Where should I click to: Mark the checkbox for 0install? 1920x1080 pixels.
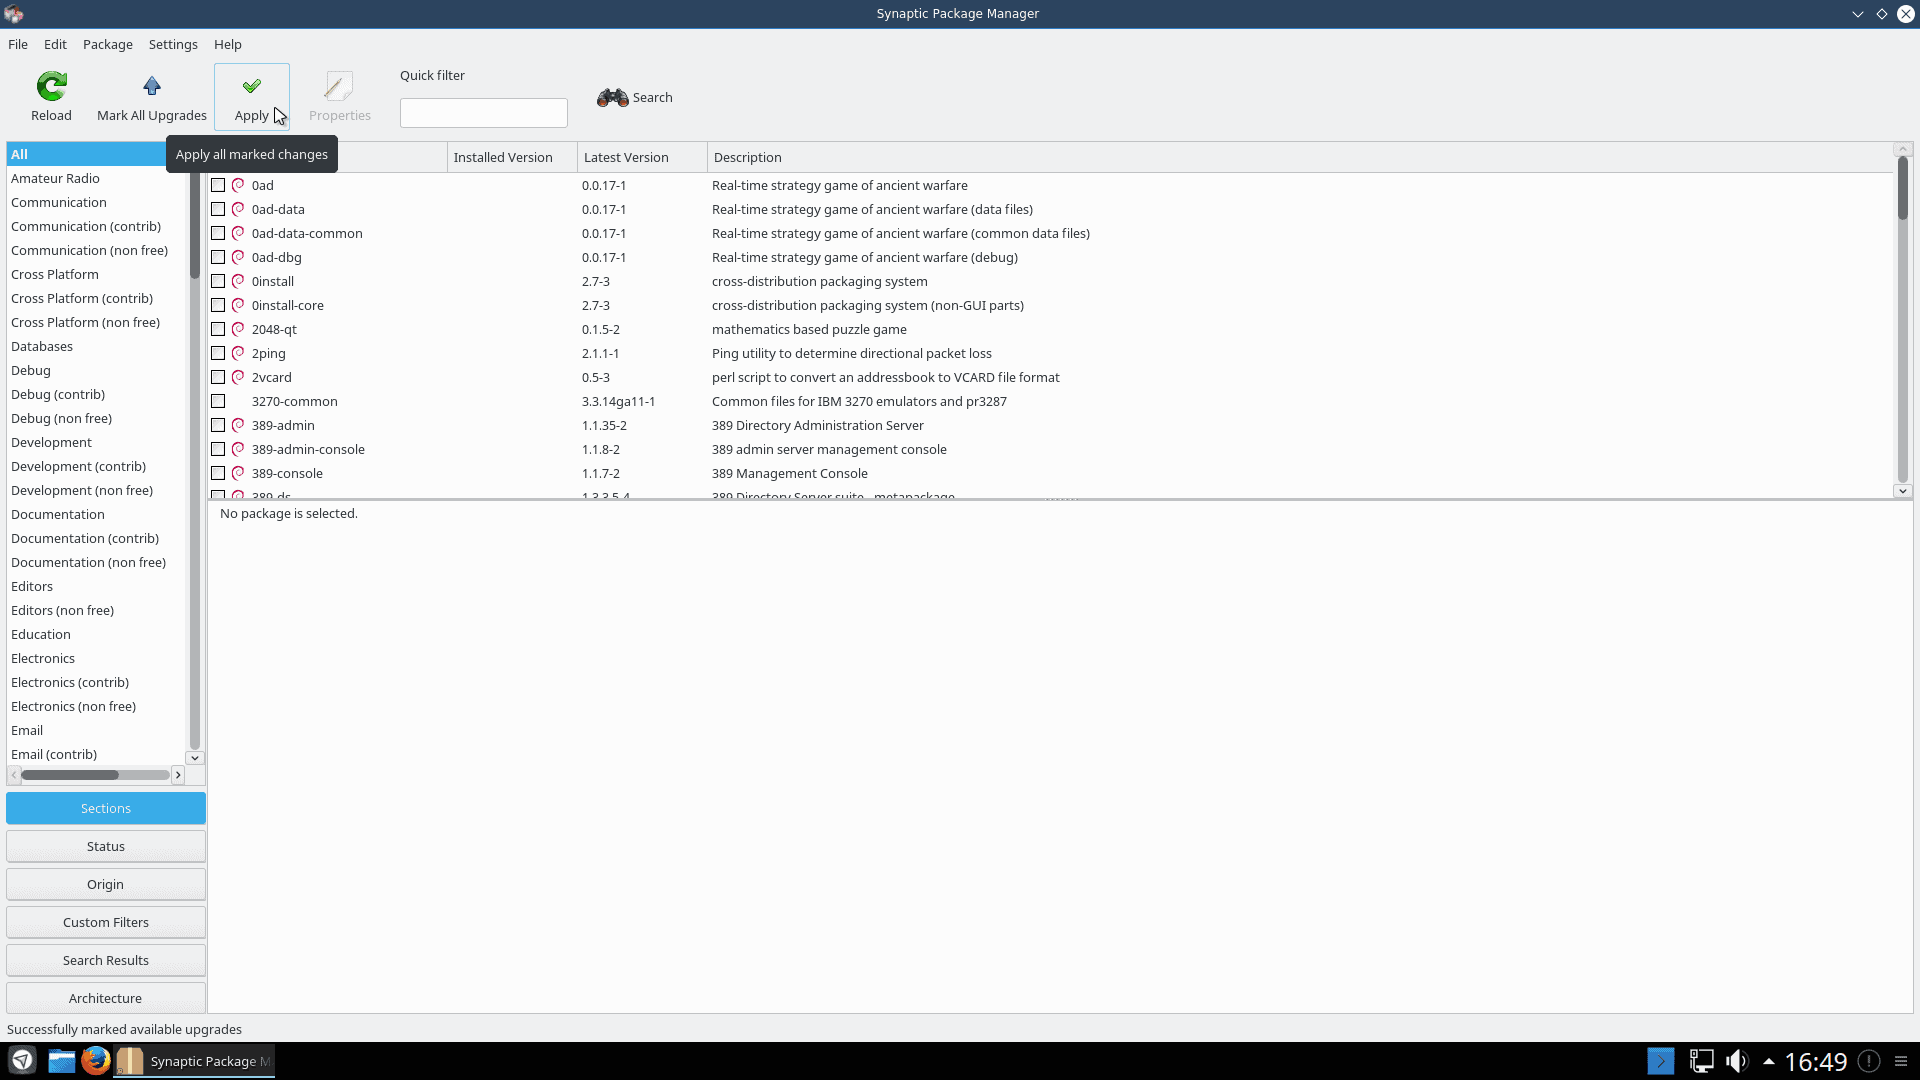[218, 281]
